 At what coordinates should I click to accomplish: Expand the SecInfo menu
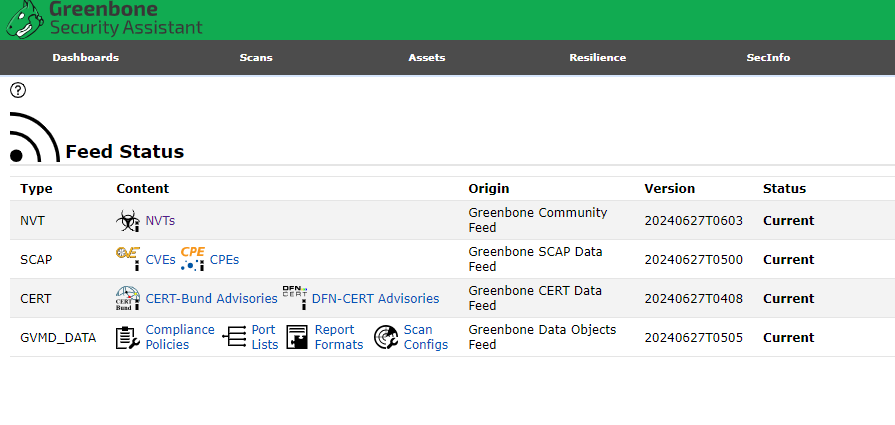pos(768,57)
